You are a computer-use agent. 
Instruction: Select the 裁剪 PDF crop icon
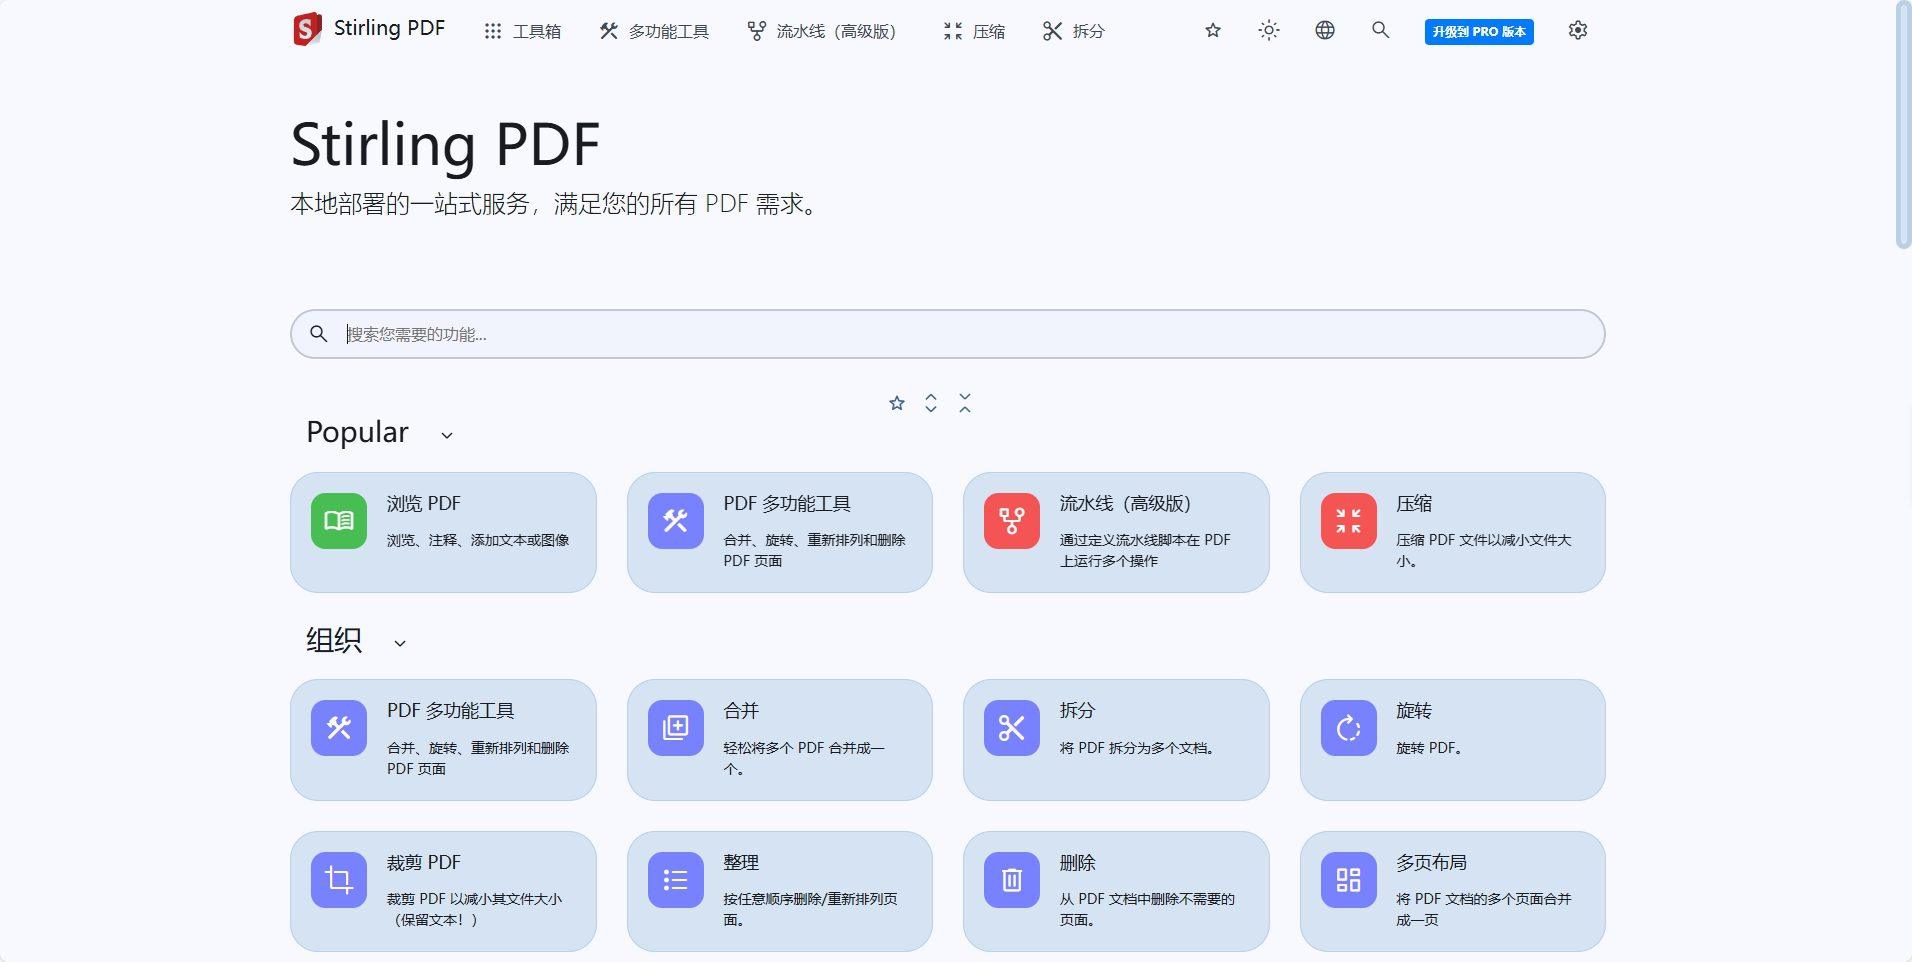(338, 880)
